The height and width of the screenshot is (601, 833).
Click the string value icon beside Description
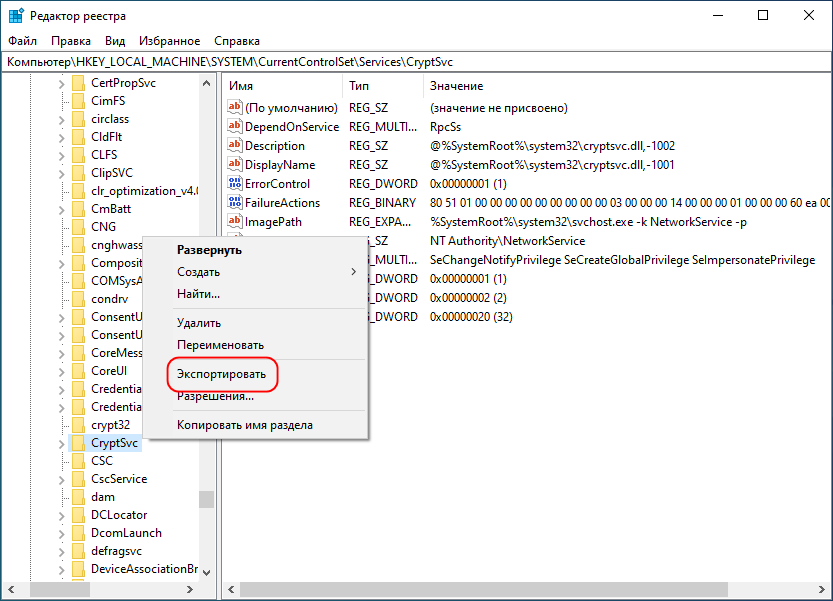[x=236, y=146]
